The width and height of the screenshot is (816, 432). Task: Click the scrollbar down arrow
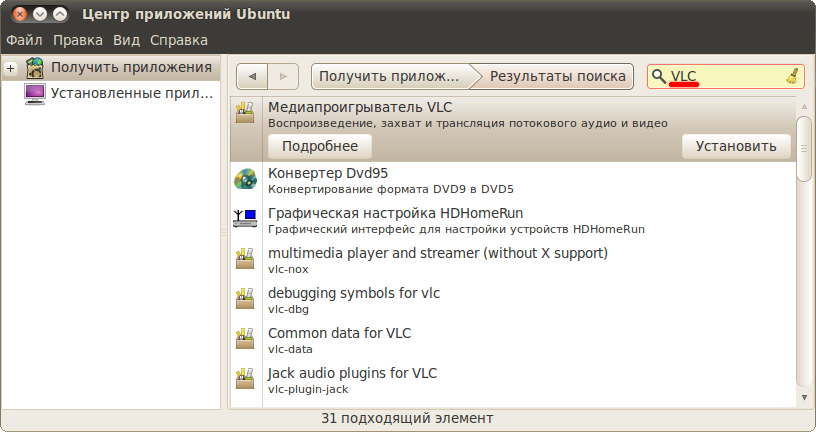click(x=804, y=398)
